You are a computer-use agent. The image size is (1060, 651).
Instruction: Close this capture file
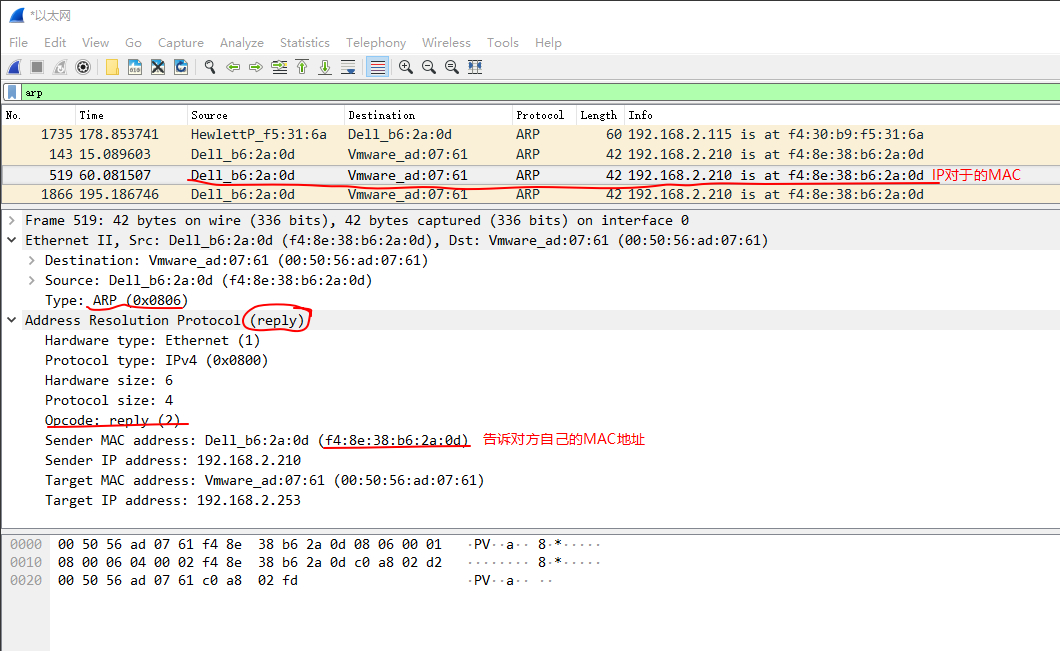[158, 67]
